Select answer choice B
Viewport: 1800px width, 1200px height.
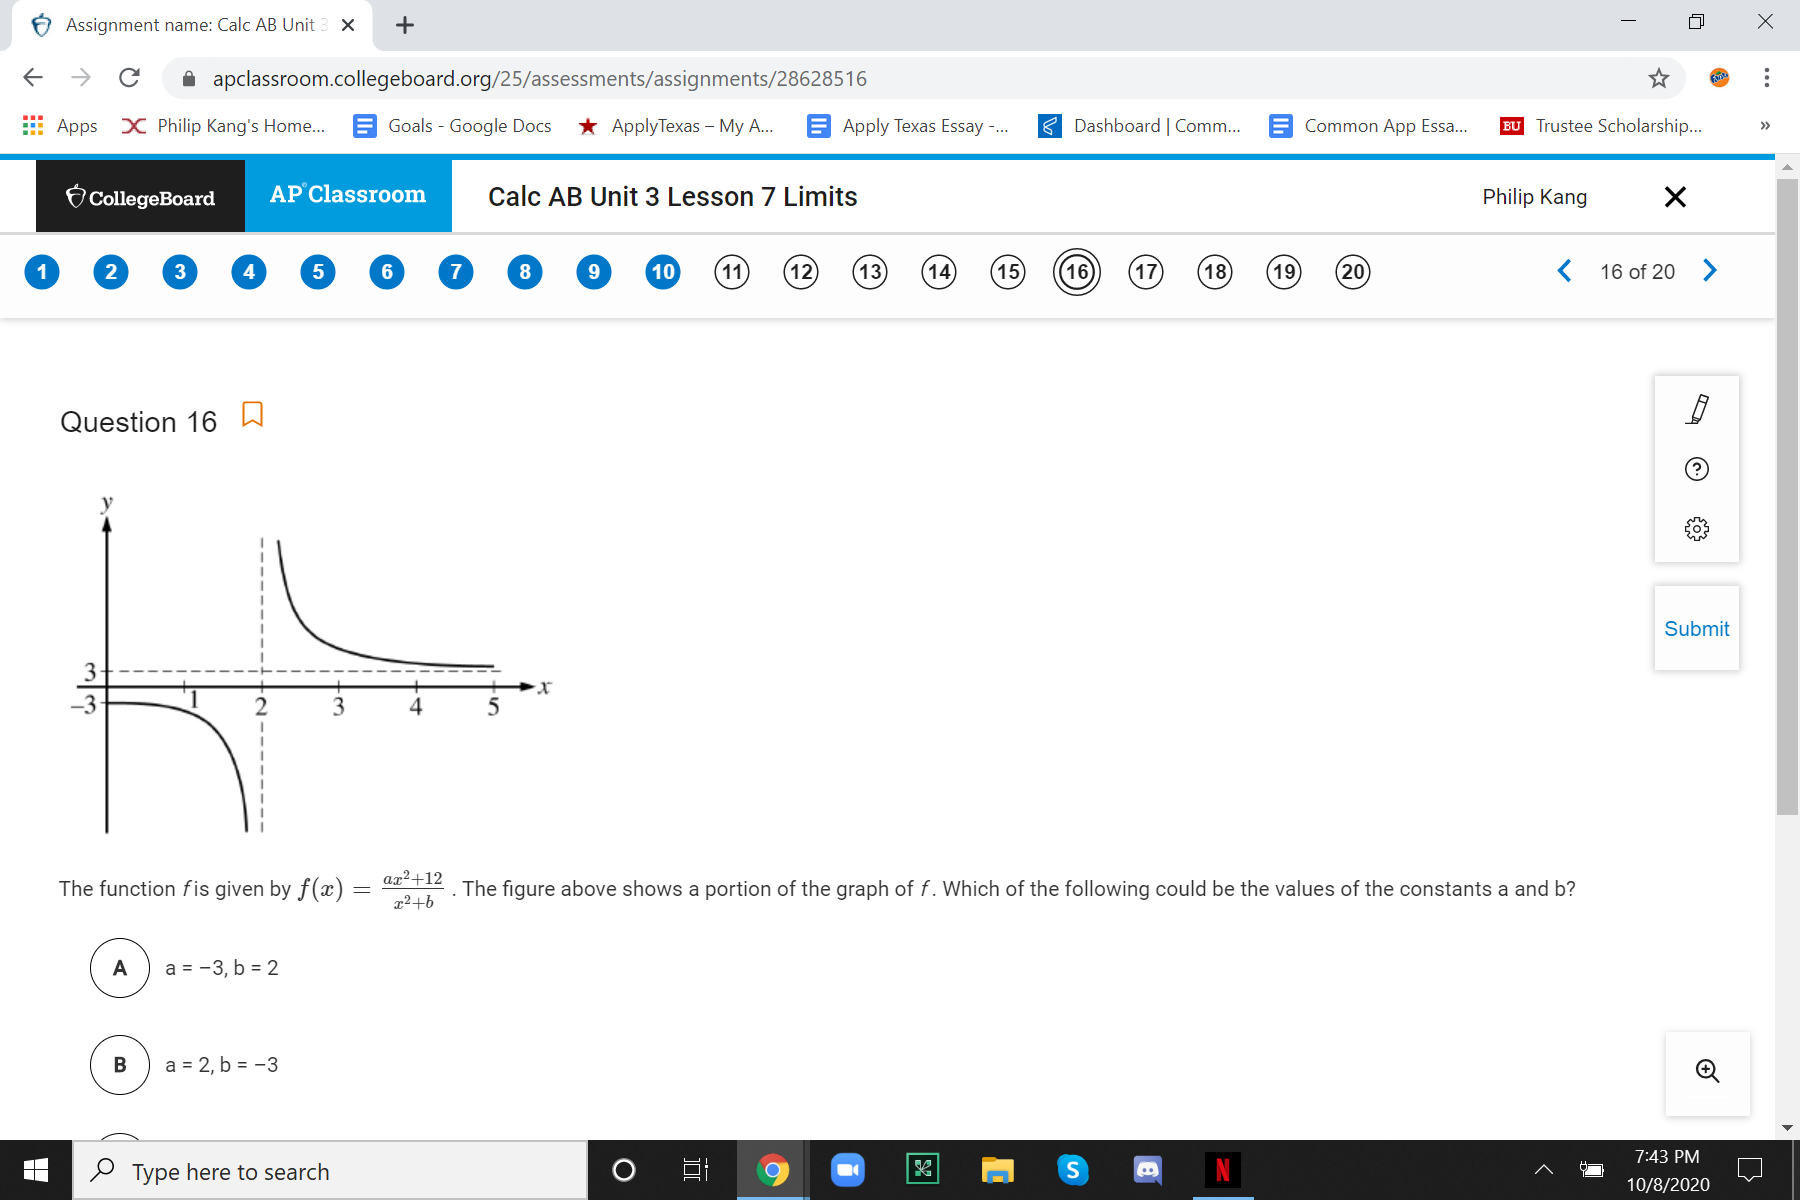tap(120, 1064)
